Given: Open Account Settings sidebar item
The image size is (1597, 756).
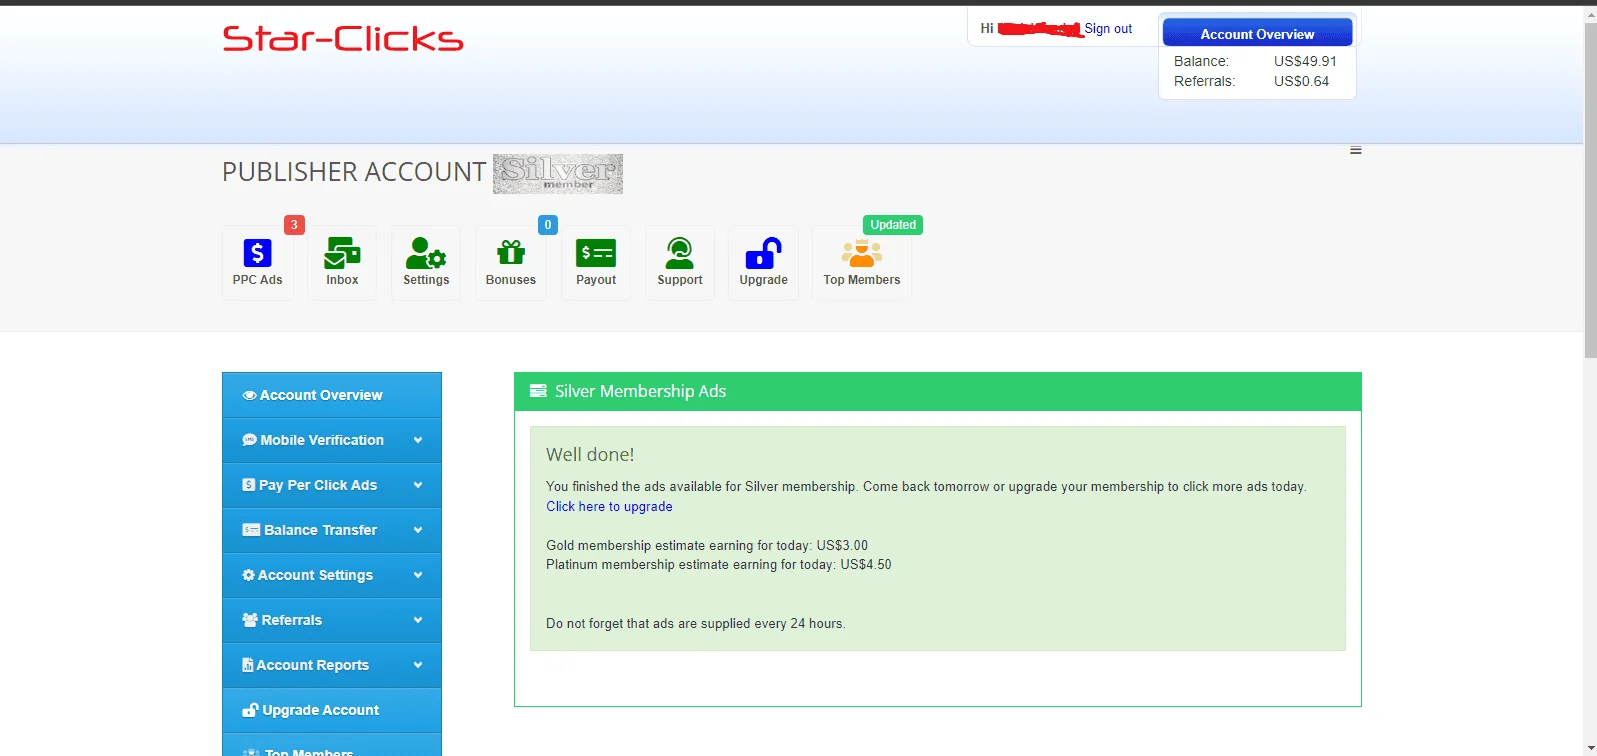Looking at the screenshot, I should point(332,575).
